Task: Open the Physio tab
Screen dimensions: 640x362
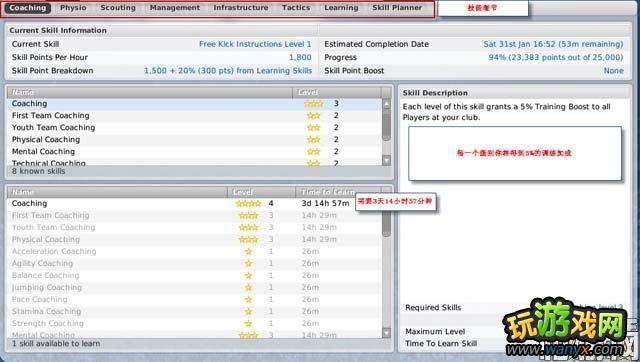Action: 73,8
